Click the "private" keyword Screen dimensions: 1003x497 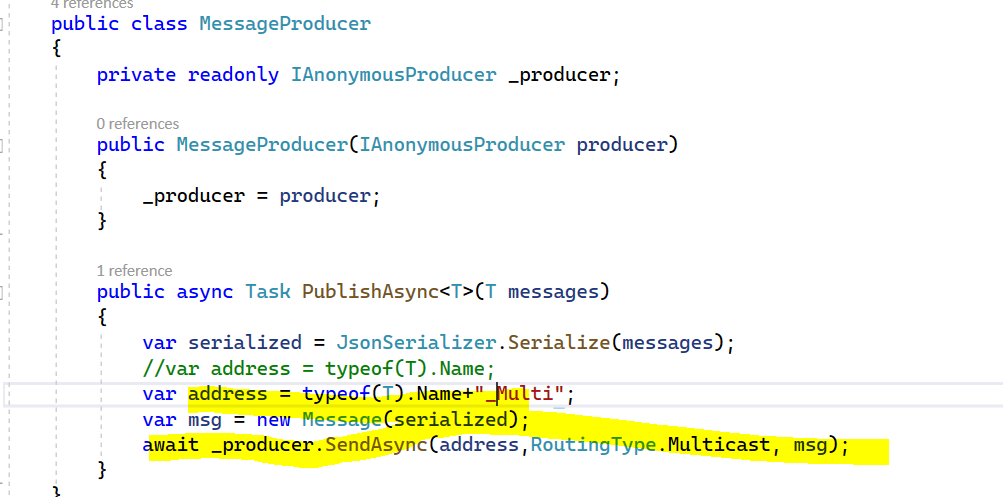136,75
